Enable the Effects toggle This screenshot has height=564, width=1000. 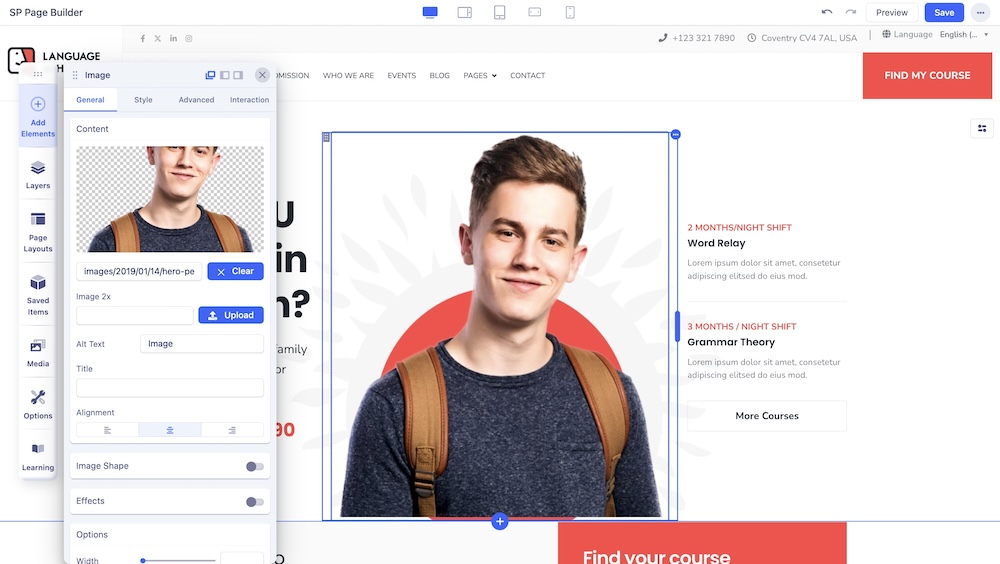click(254, 501)
